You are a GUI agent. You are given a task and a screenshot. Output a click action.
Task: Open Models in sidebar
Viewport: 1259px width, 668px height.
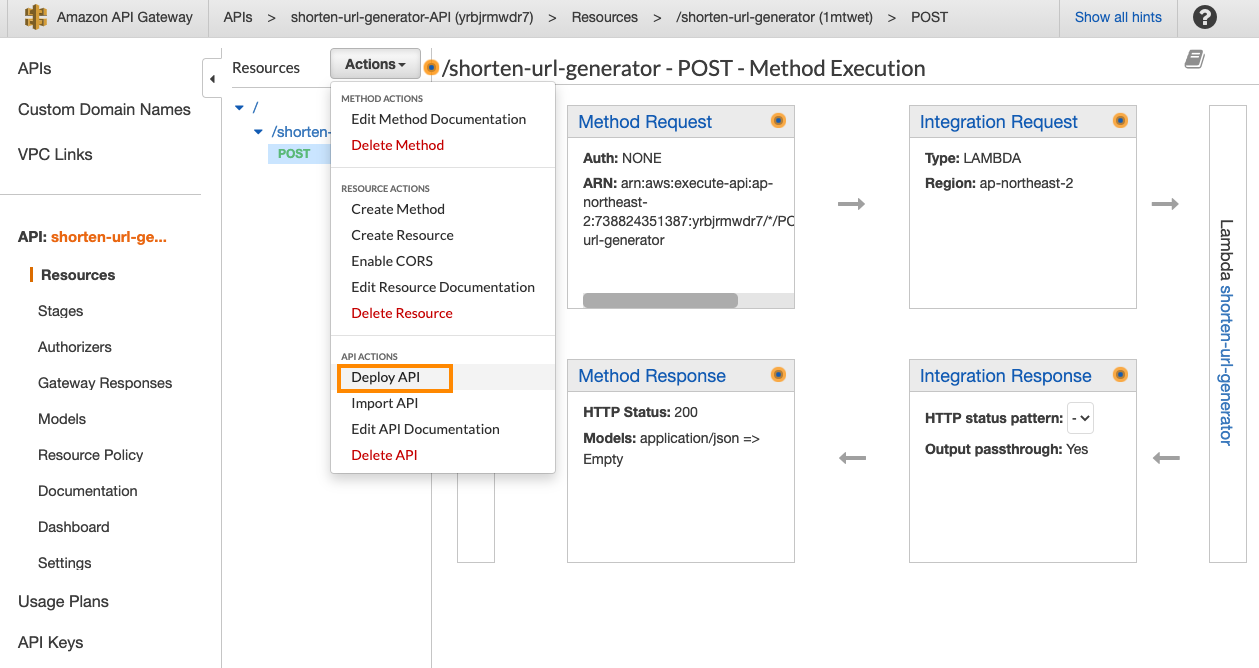point(62,419)
